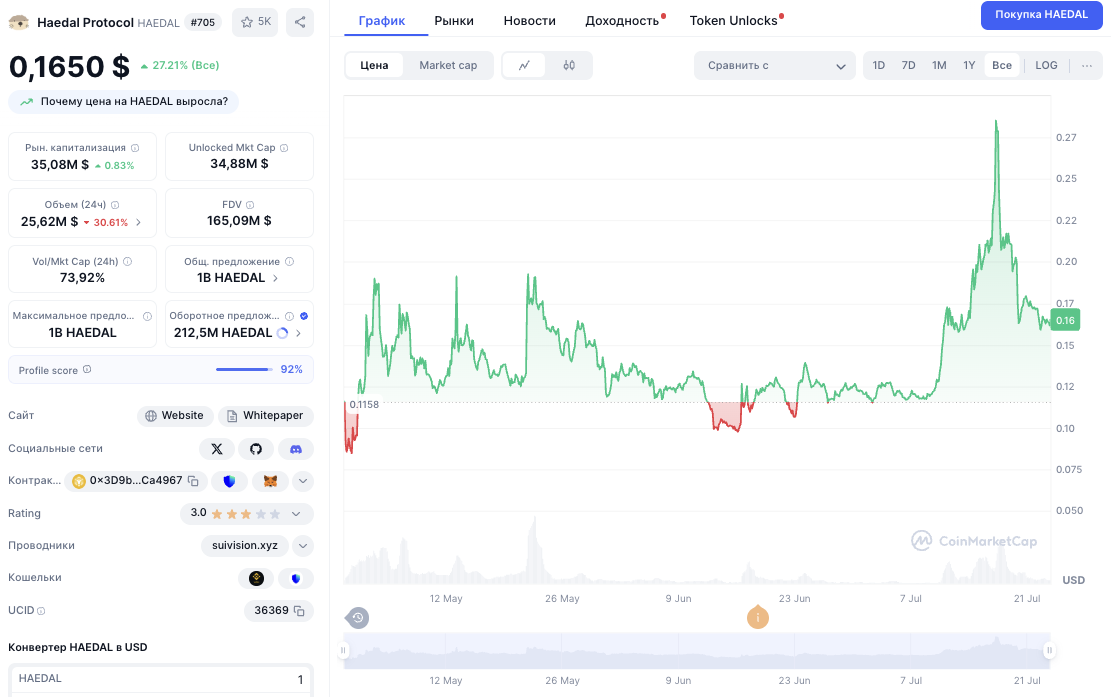The height and width of the screenshot is (697, 1111).
Task: Expand the Rating 3.0 dropdown
Action: 296,514
